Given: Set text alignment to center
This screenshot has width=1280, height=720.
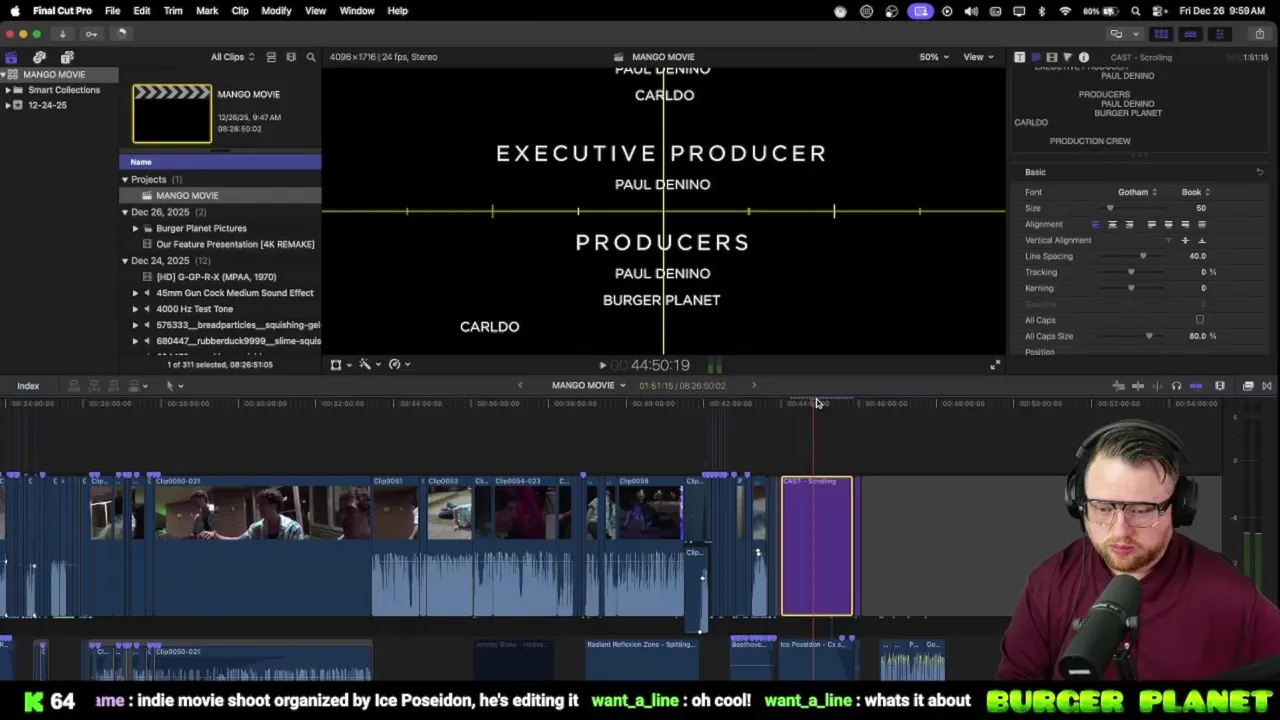Looking at the screenshot, I should (1112, 224).
